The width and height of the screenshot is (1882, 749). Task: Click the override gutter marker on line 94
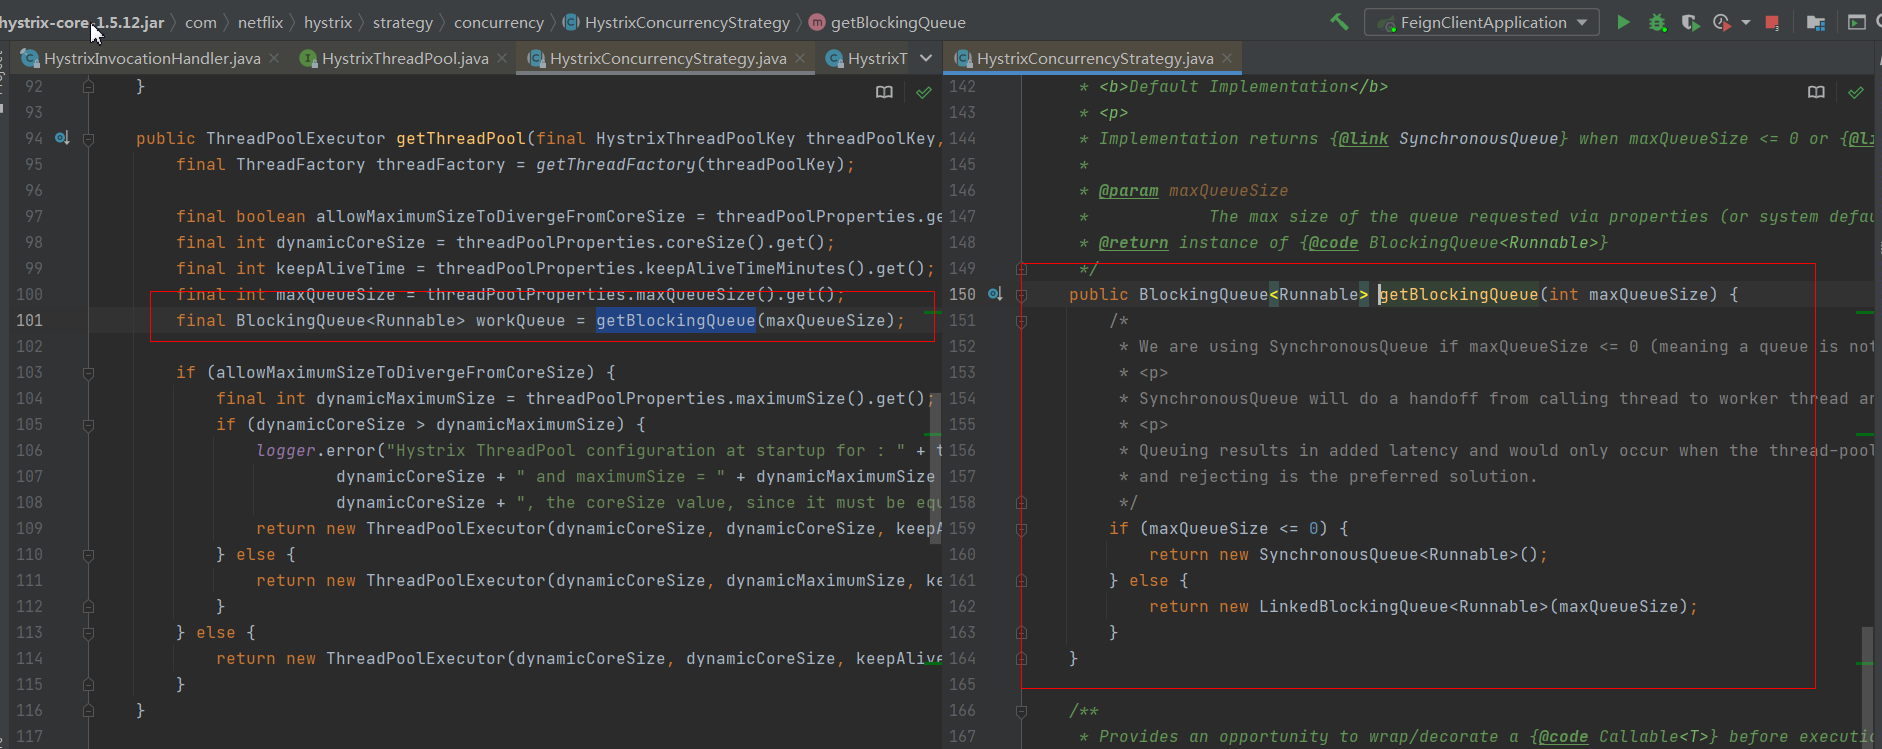click(62, 138)
